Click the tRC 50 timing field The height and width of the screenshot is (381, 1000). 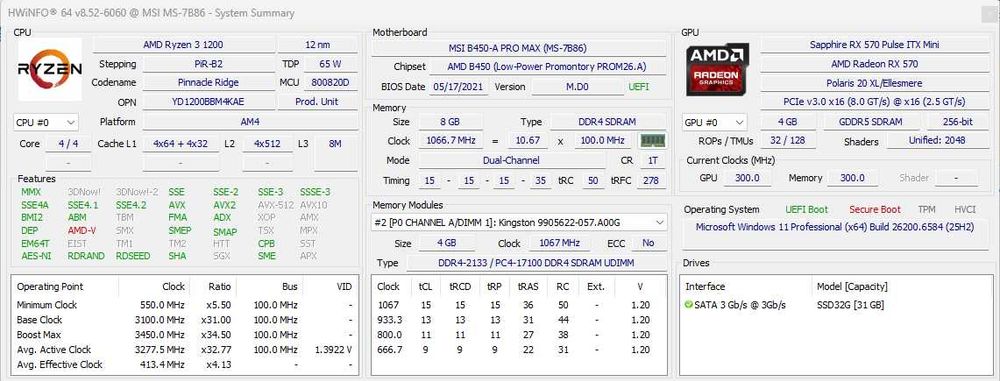pos(592,181)
